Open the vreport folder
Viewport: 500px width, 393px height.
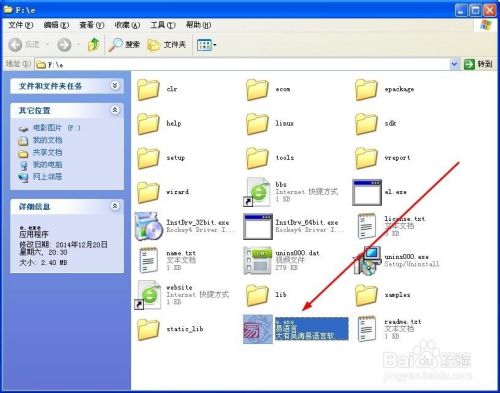(x=366, y=158)
